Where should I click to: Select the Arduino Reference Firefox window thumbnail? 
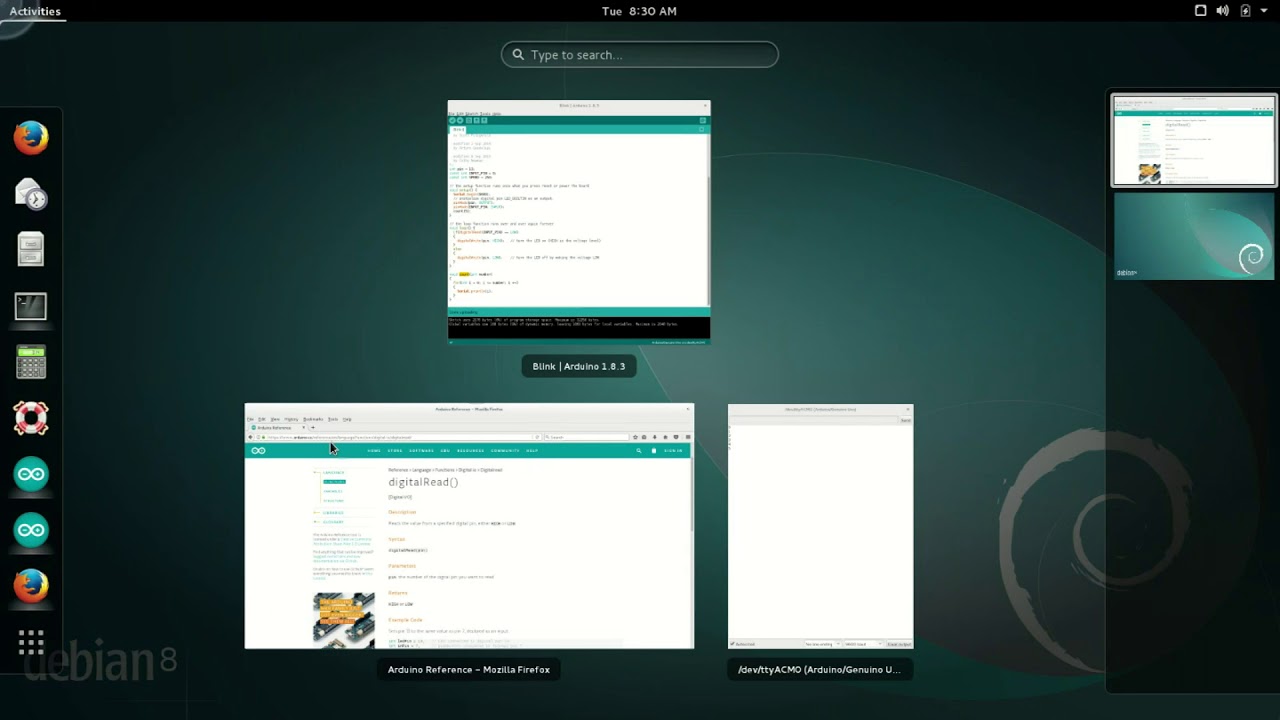click(469, 526)
